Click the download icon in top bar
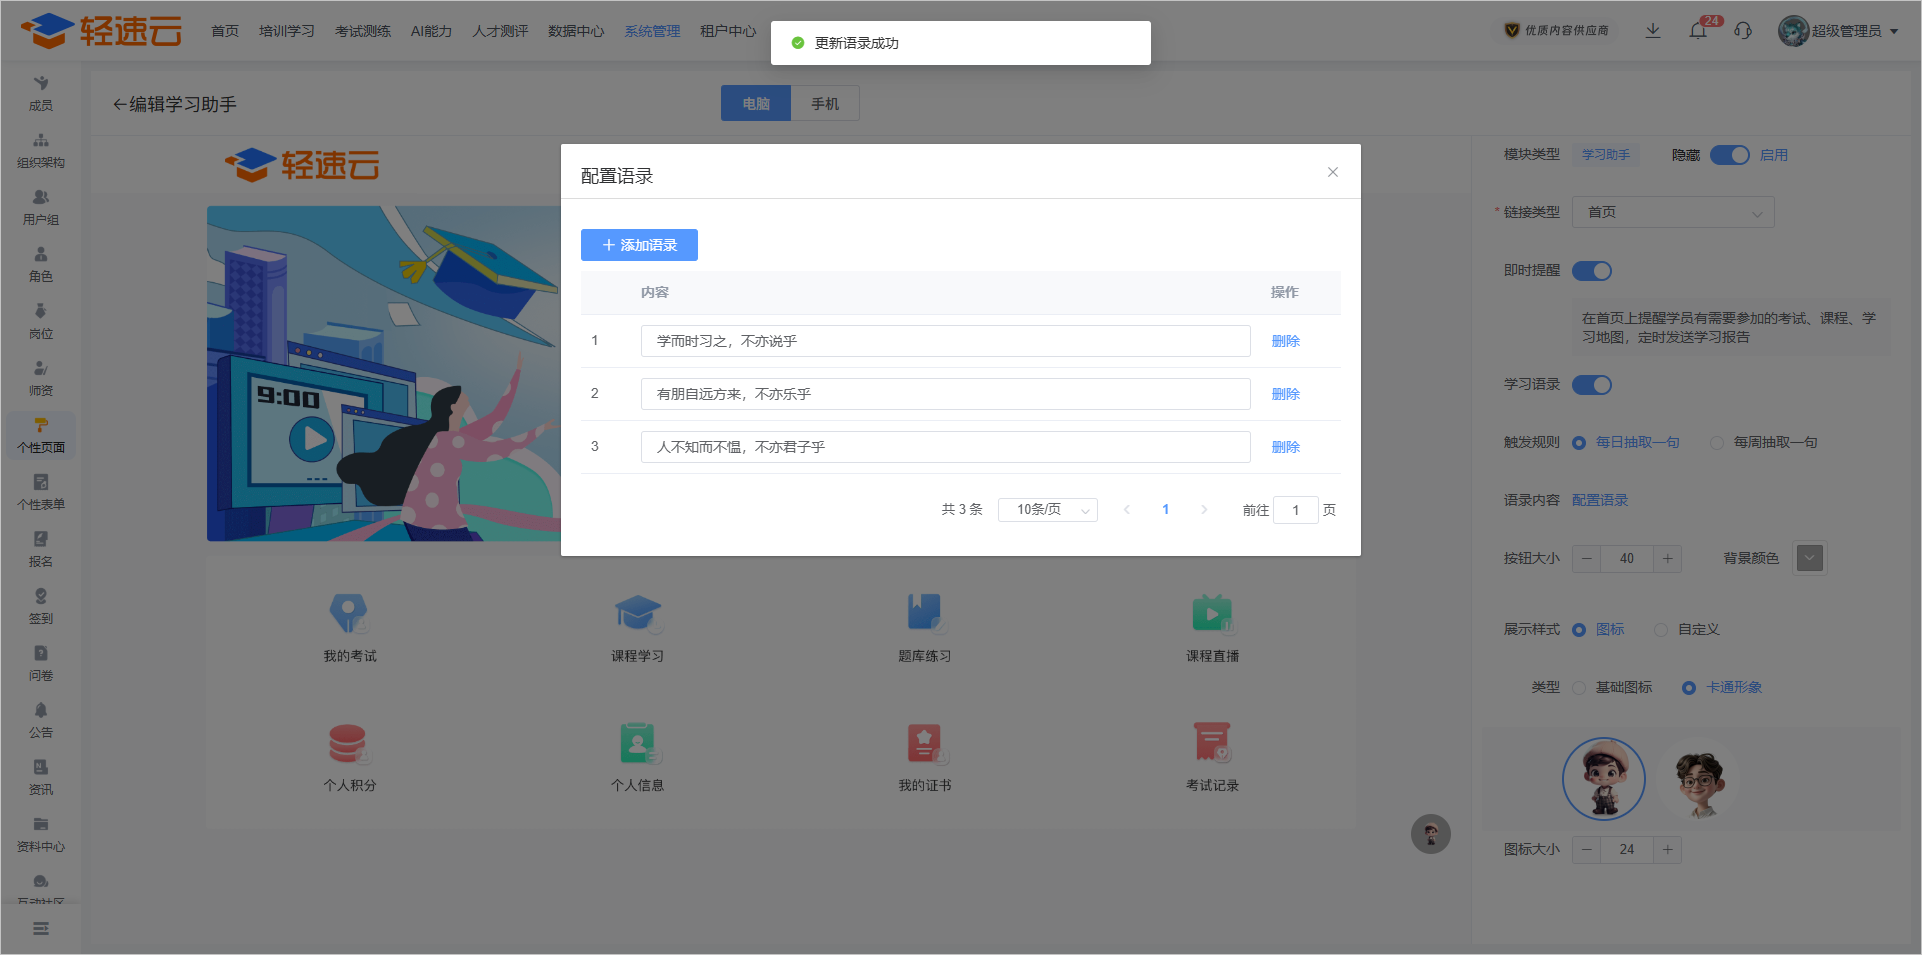Viewport: 1922px width, 955px height. point(1653,31)
